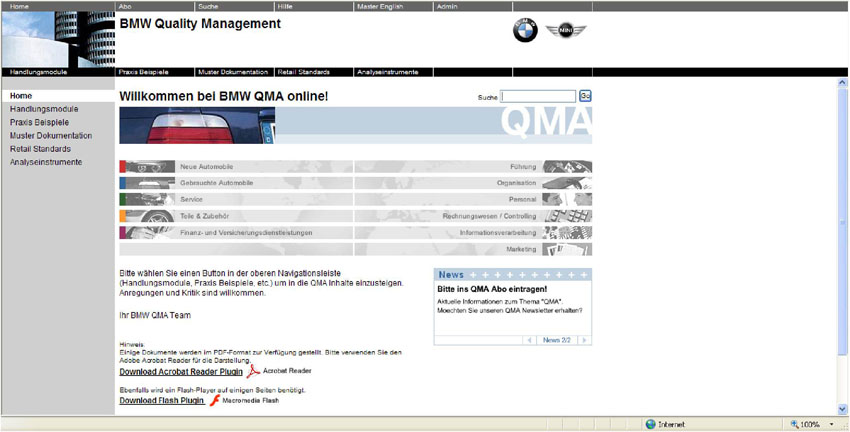Image resolution: width=850 pixels, height=432 pixels.
Task: Advance to the next news item
Action: [585, 340]
